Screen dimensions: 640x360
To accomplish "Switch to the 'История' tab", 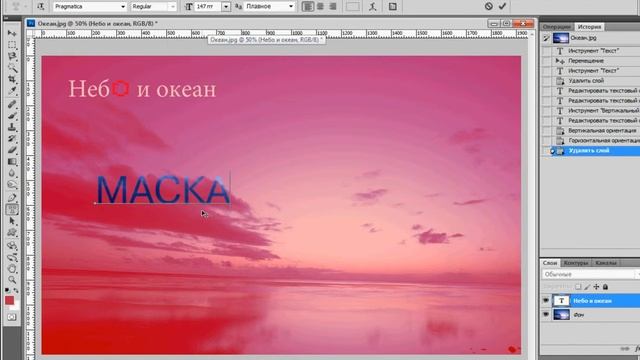I will (589, 27).
